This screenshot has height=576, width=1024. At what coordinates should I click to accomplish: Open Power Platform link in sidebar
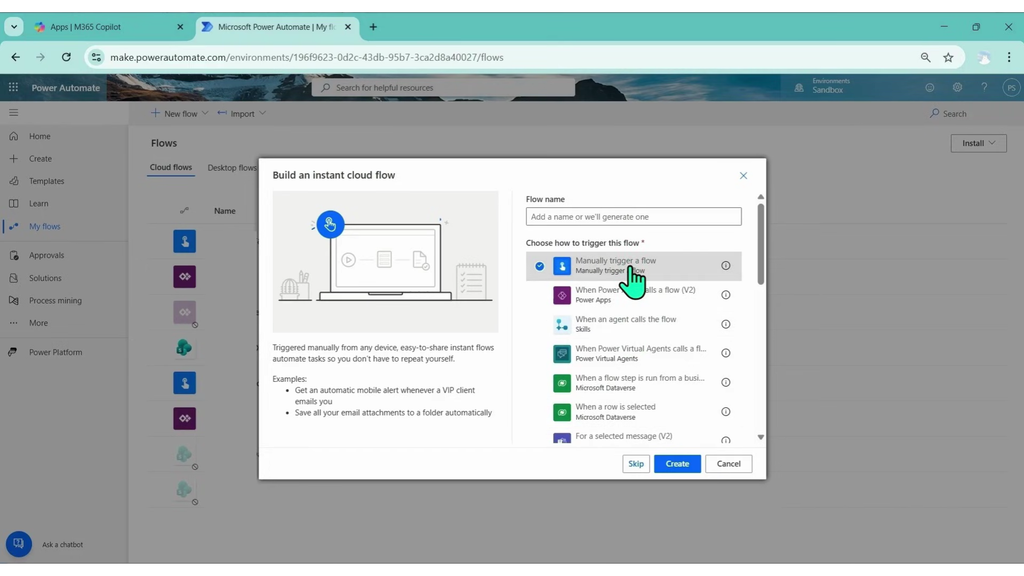tap(56, 352)
